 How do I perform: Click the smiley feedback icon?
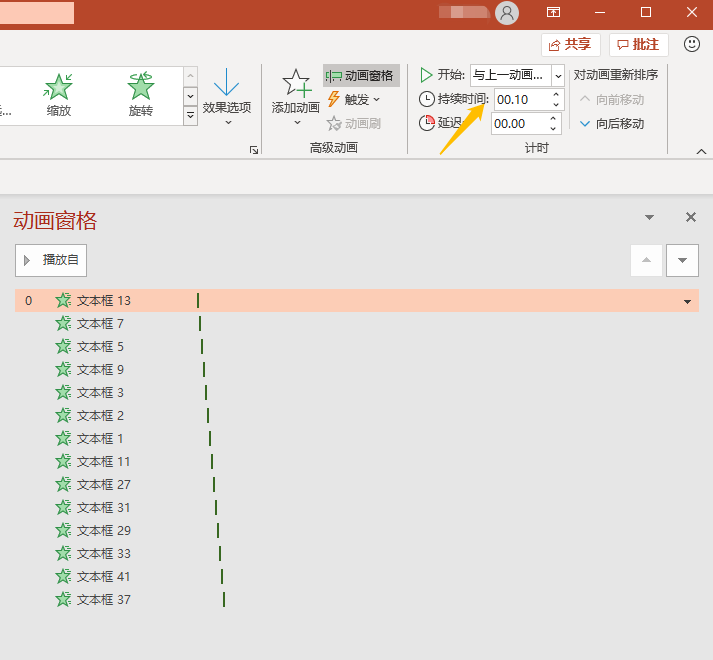tap(692, 44)
